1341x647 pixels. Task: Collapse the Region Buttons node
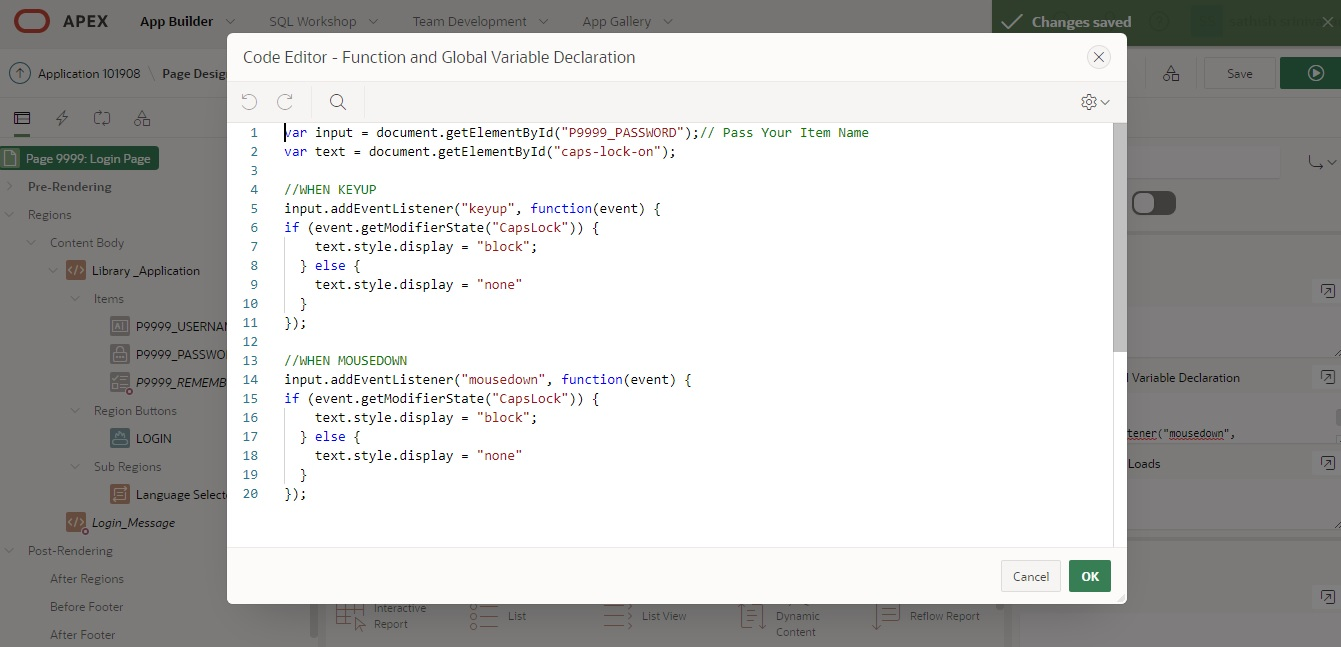tap(75, 411)
